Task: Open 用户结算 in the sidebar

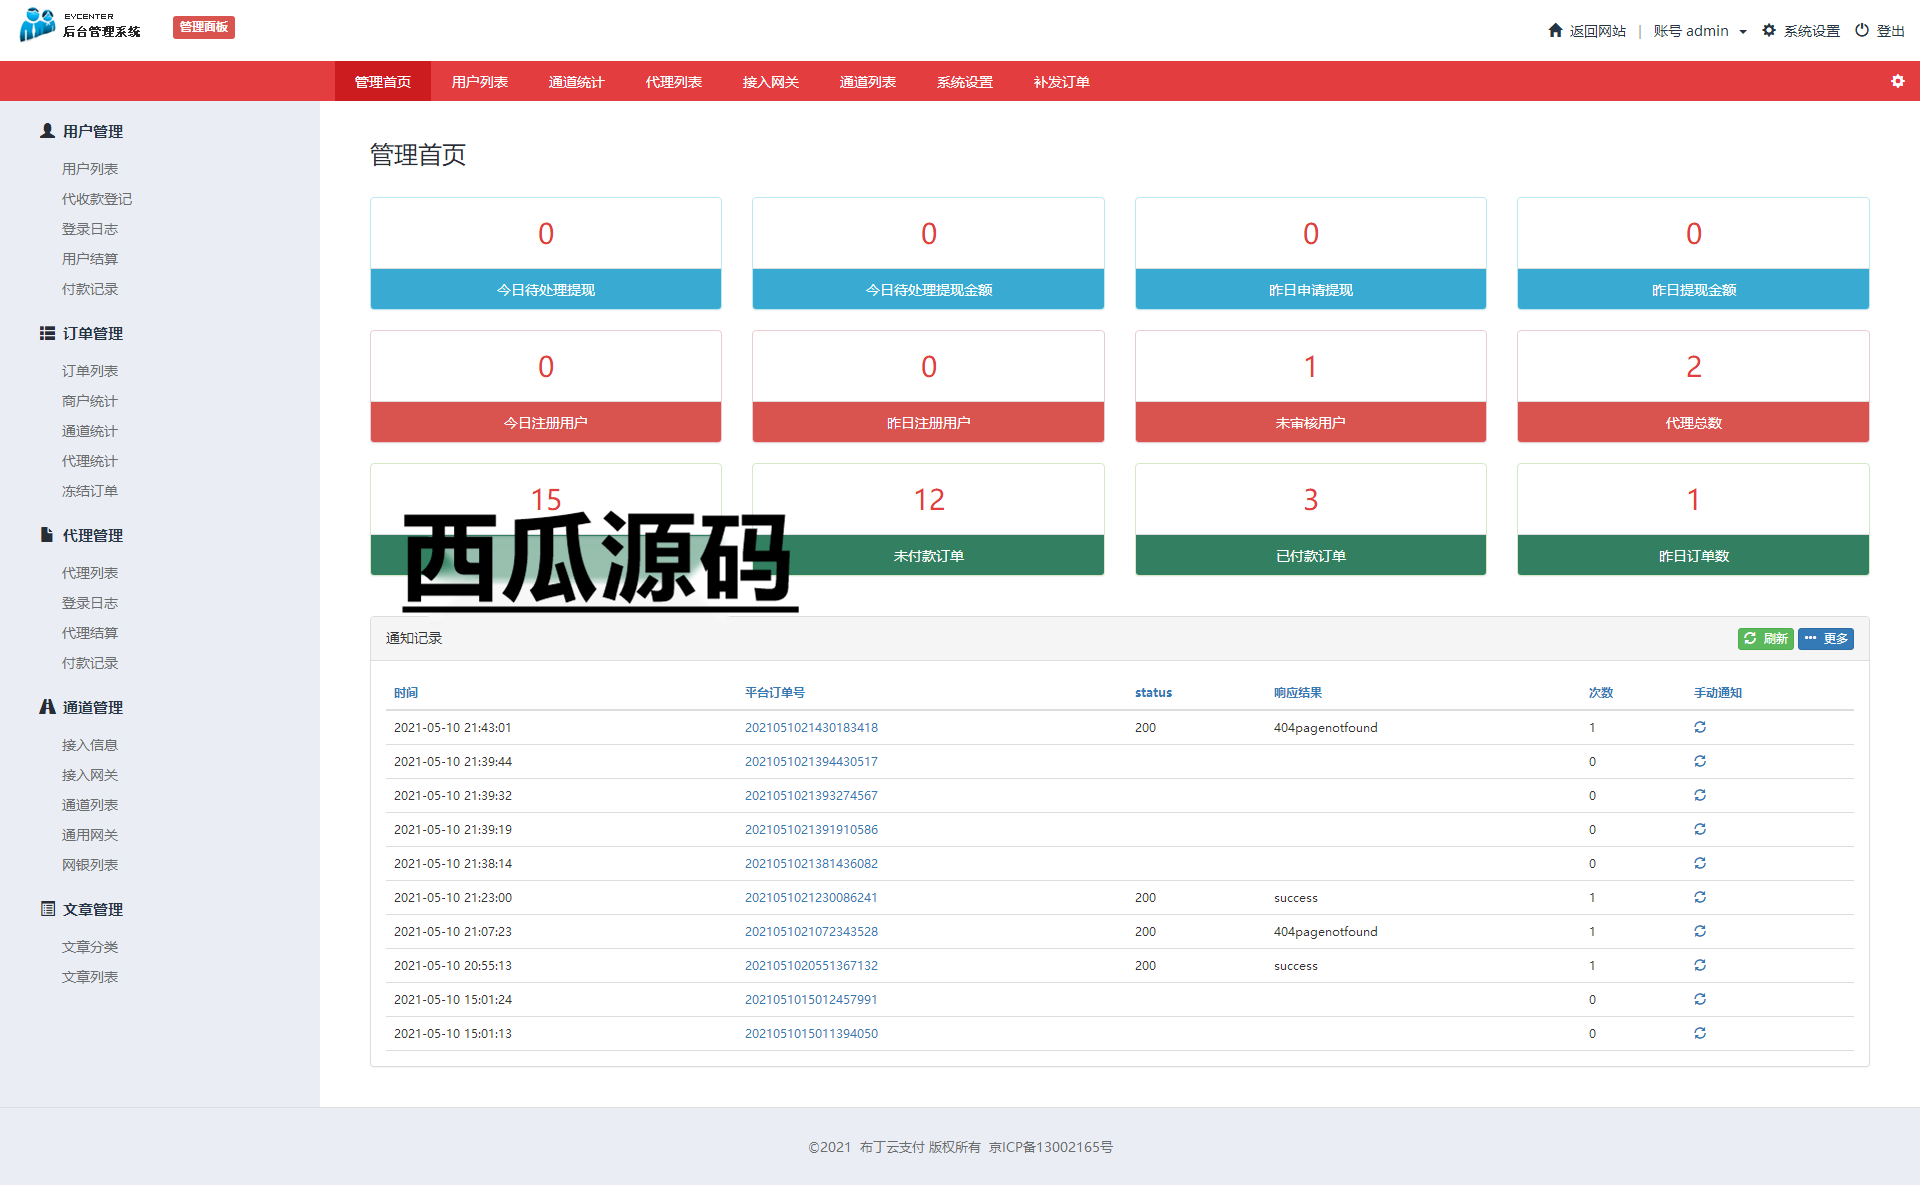Action: click(90, 259)
